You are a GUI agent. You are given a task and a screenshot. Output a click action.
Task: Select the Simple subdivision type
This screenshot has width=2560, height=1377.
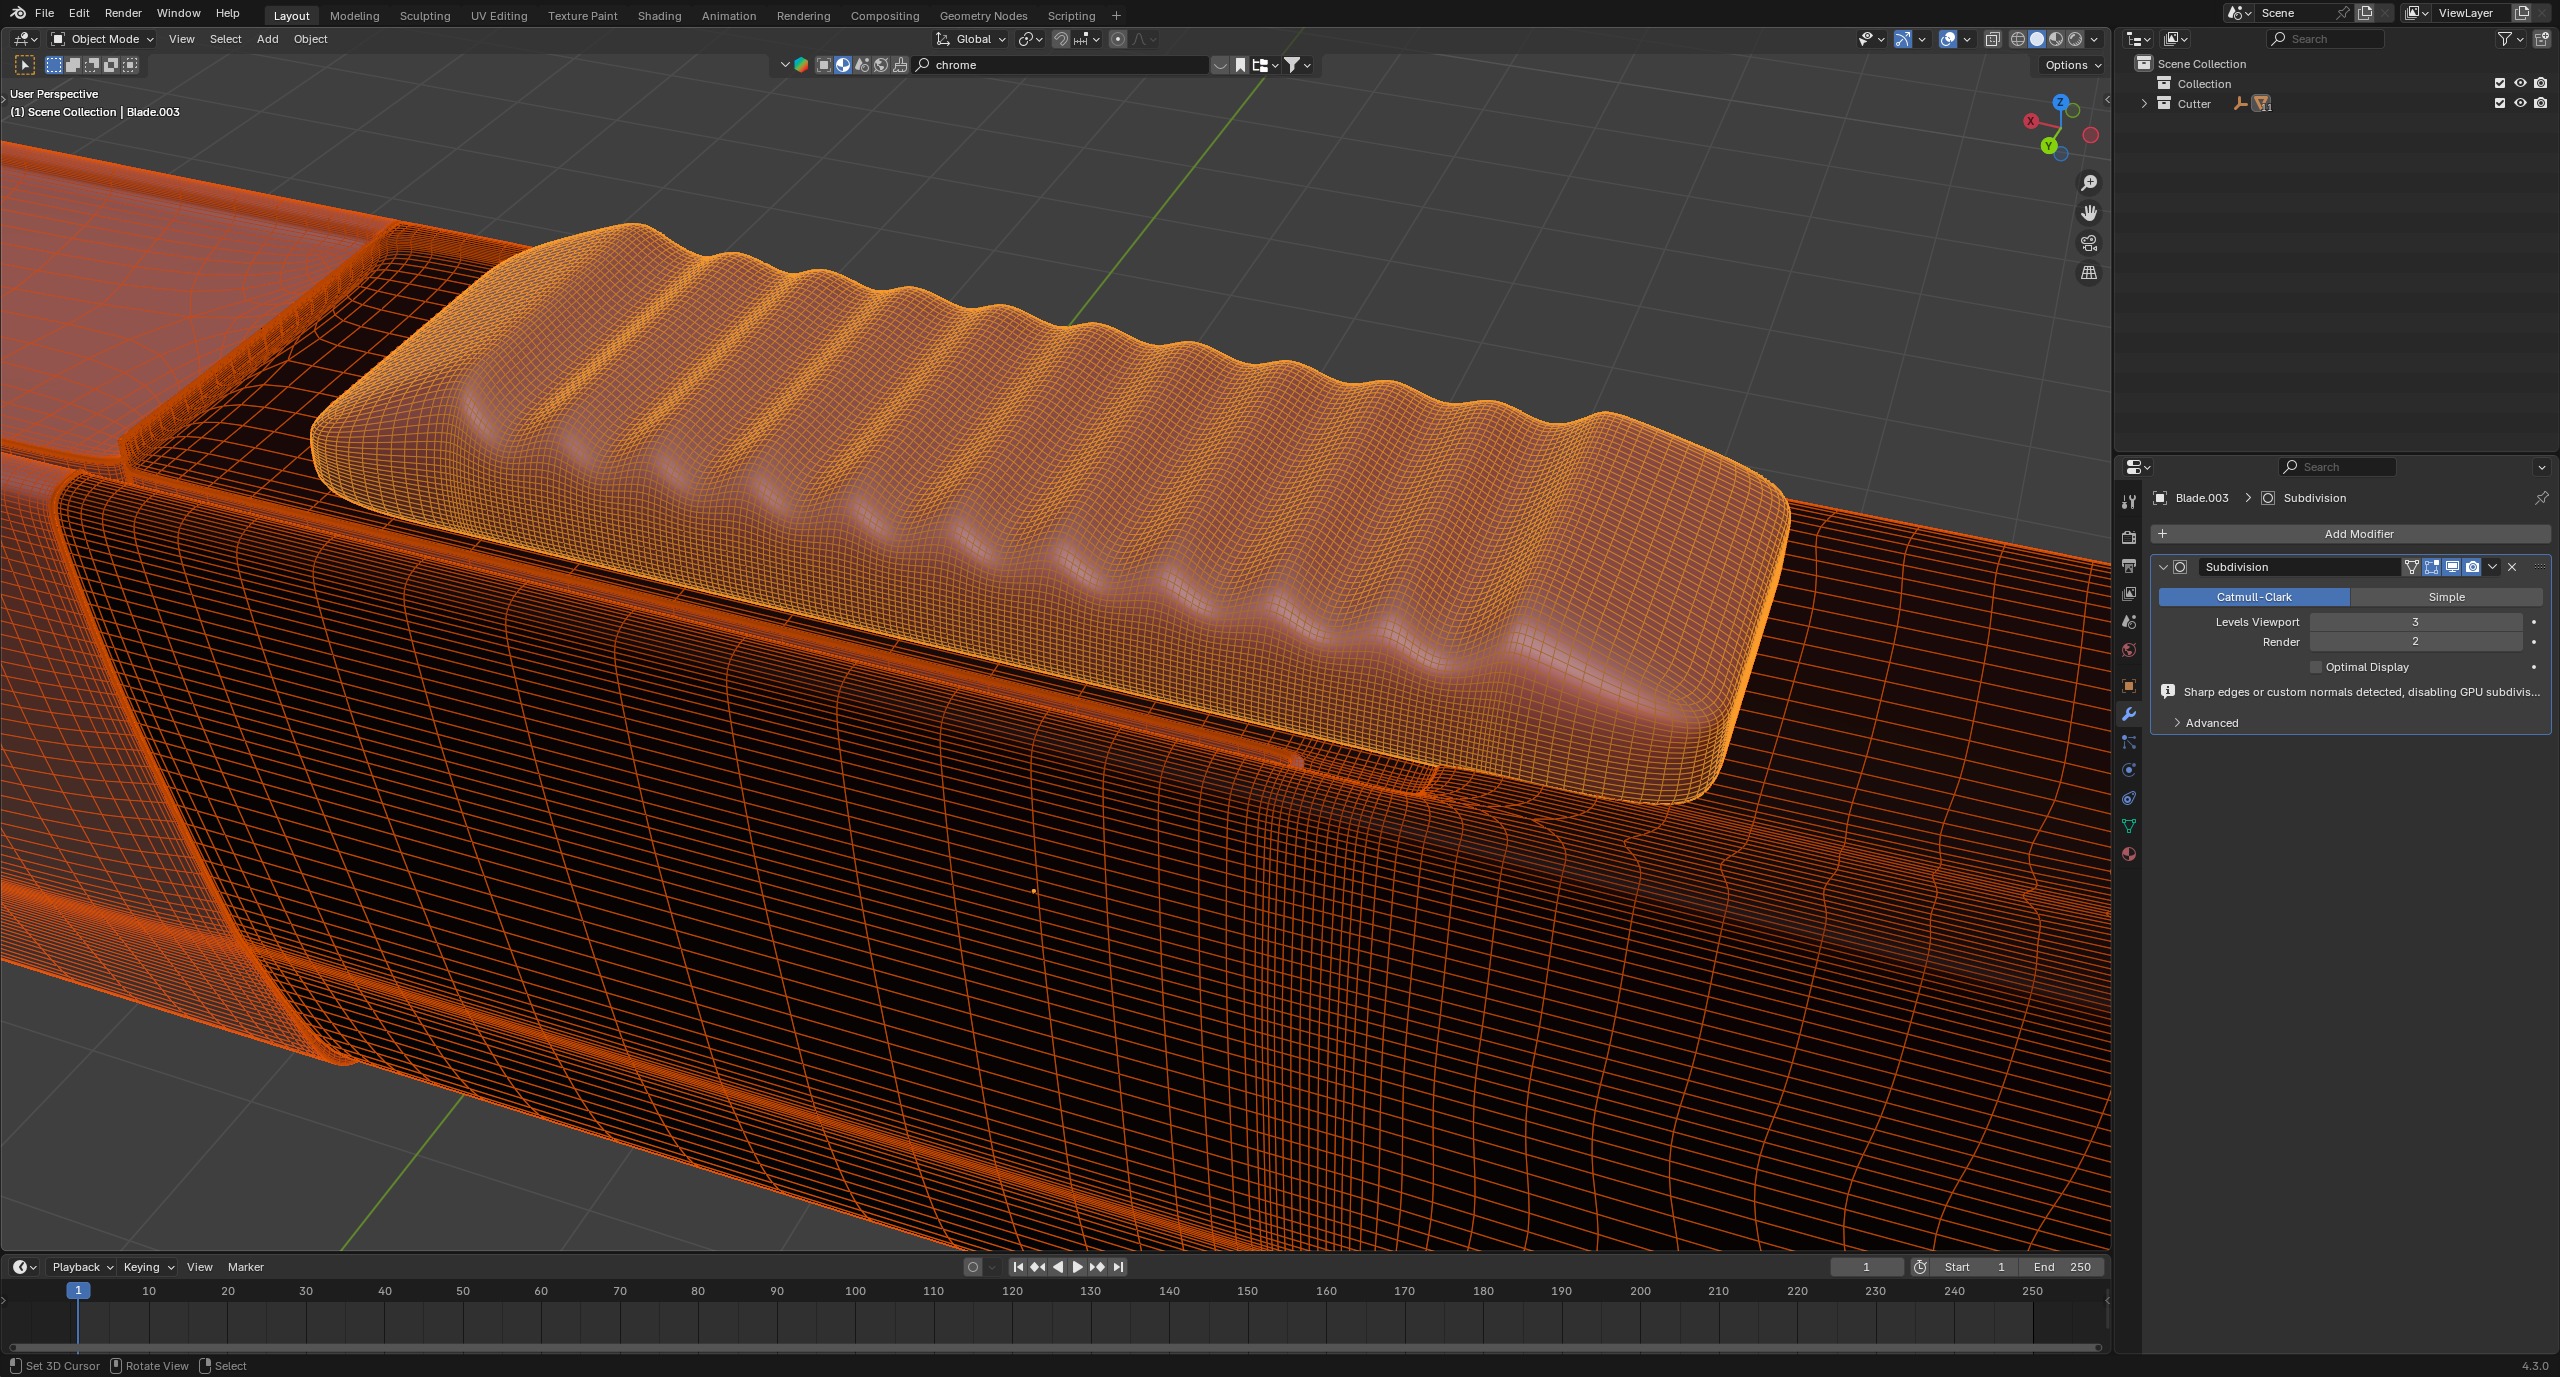pos(2446,597)
